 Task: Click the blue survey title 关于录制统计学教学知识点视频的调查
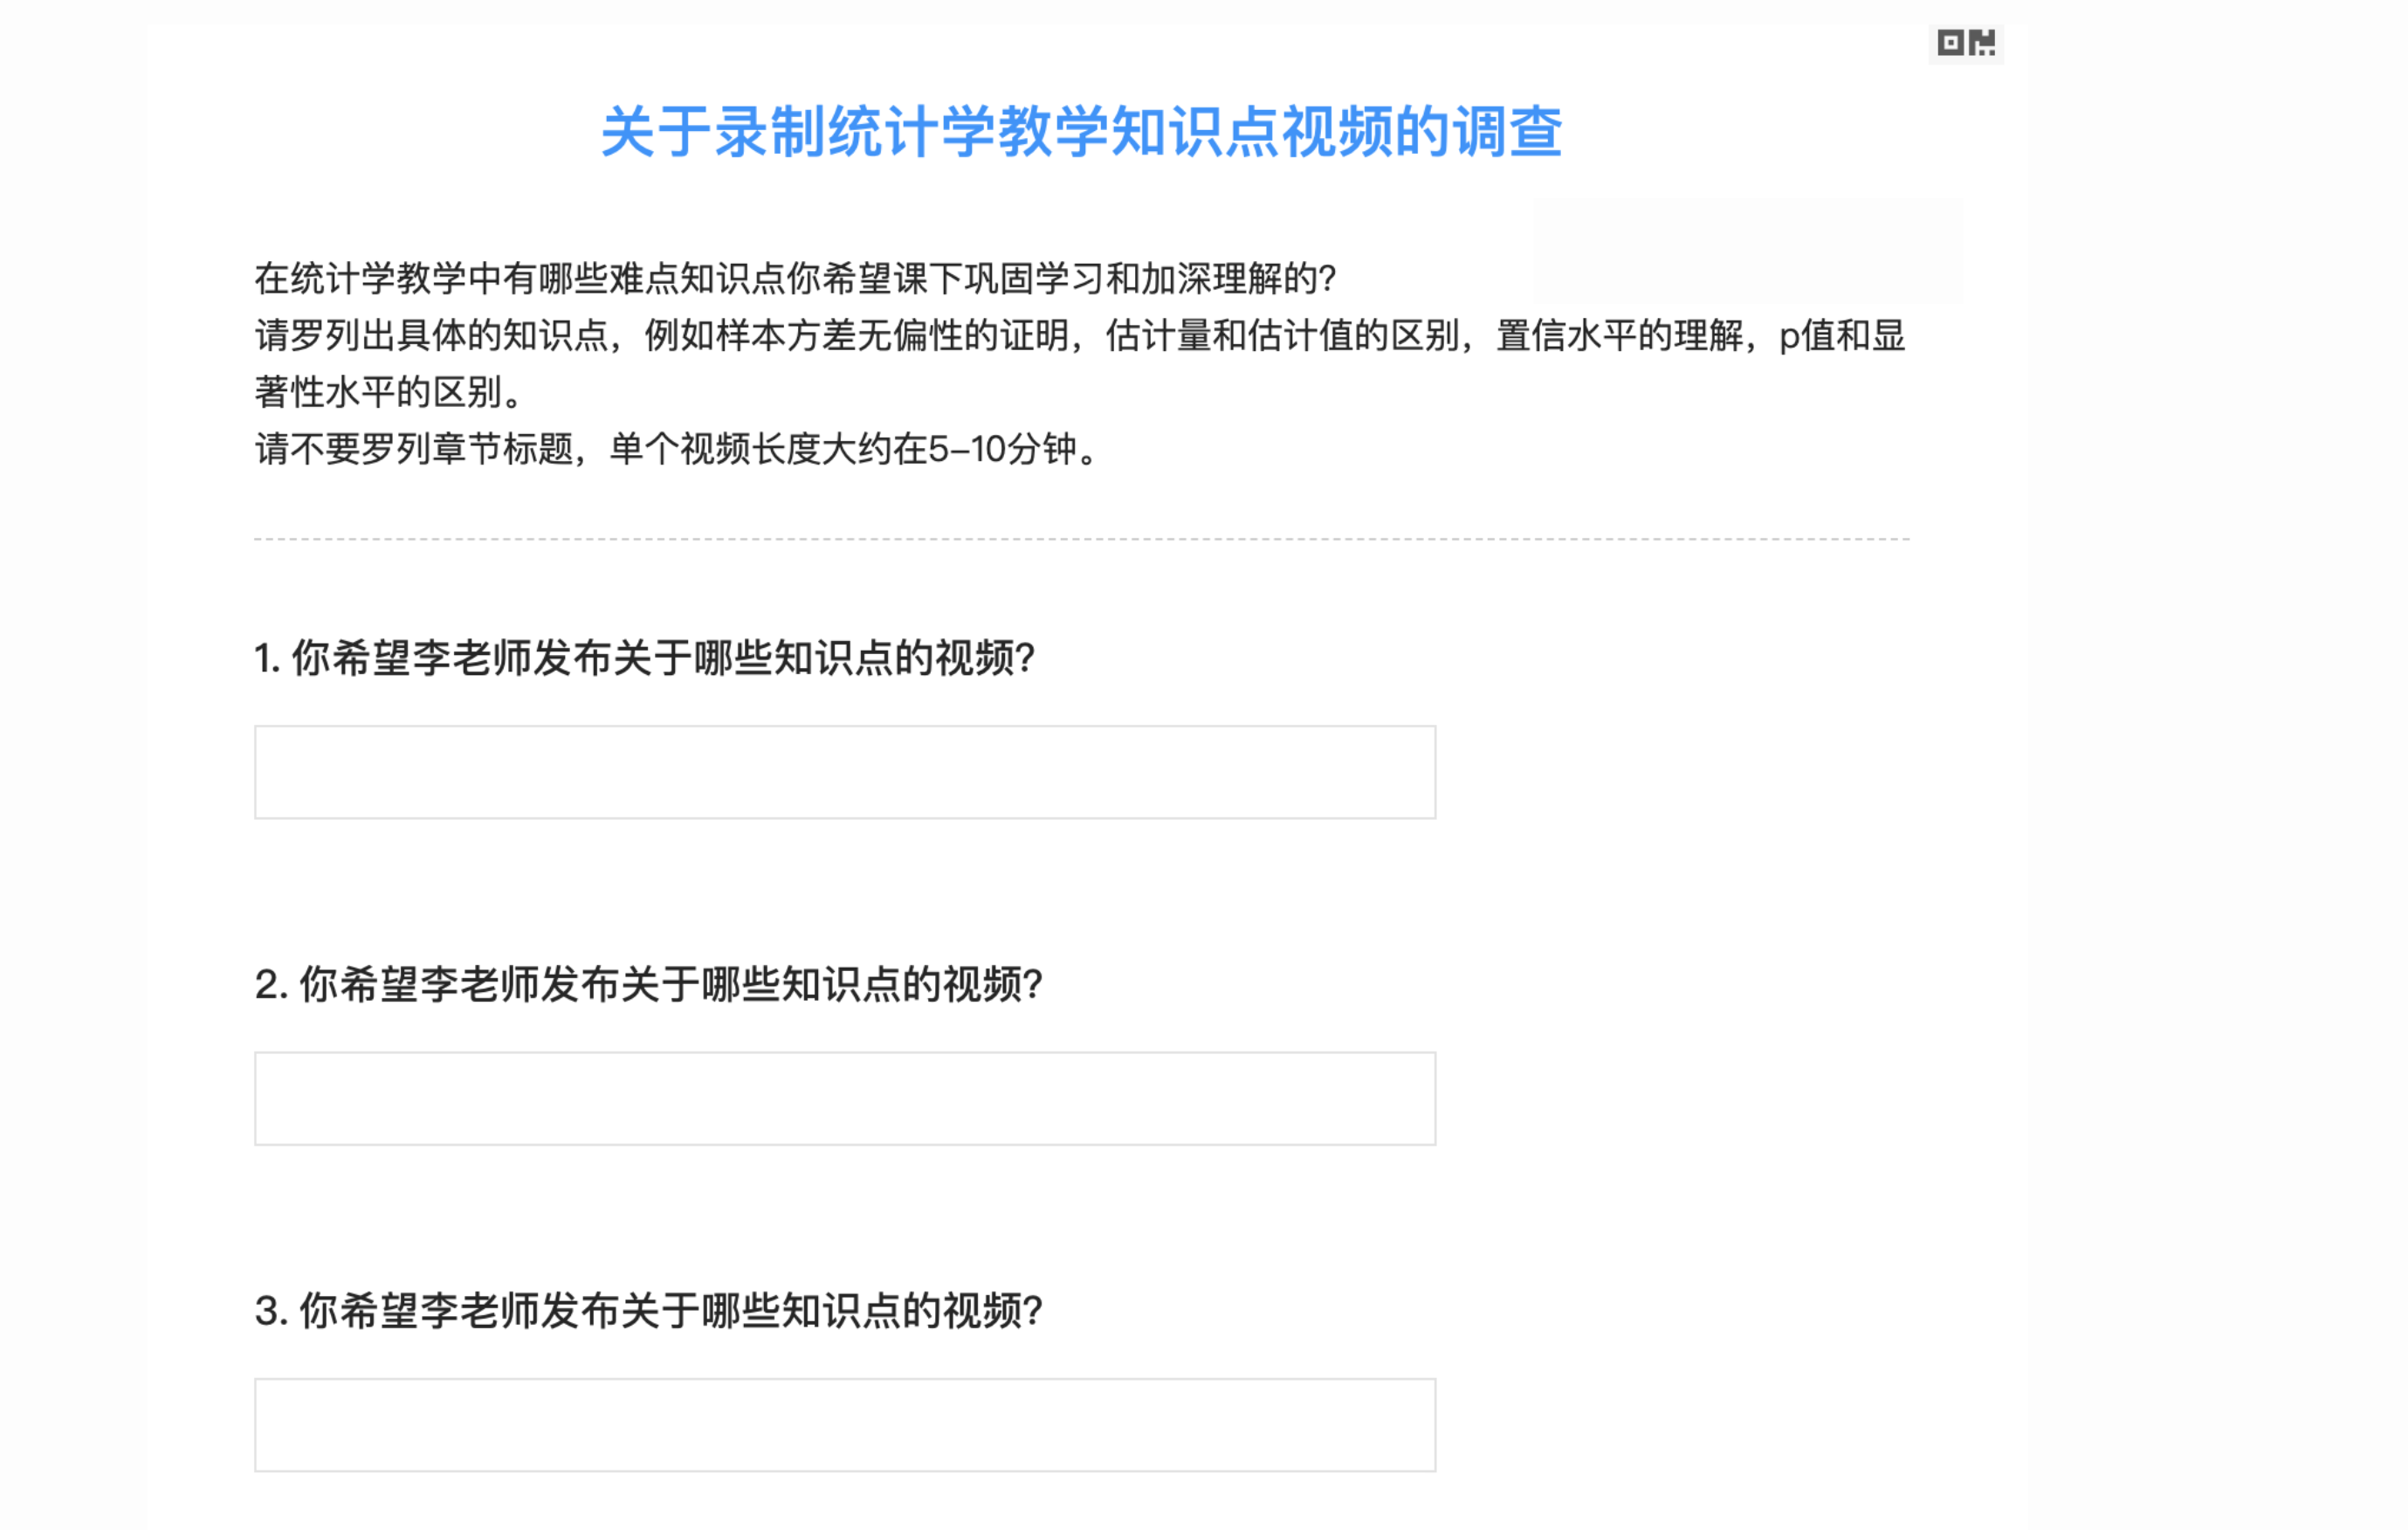[x=1081, y=131]
